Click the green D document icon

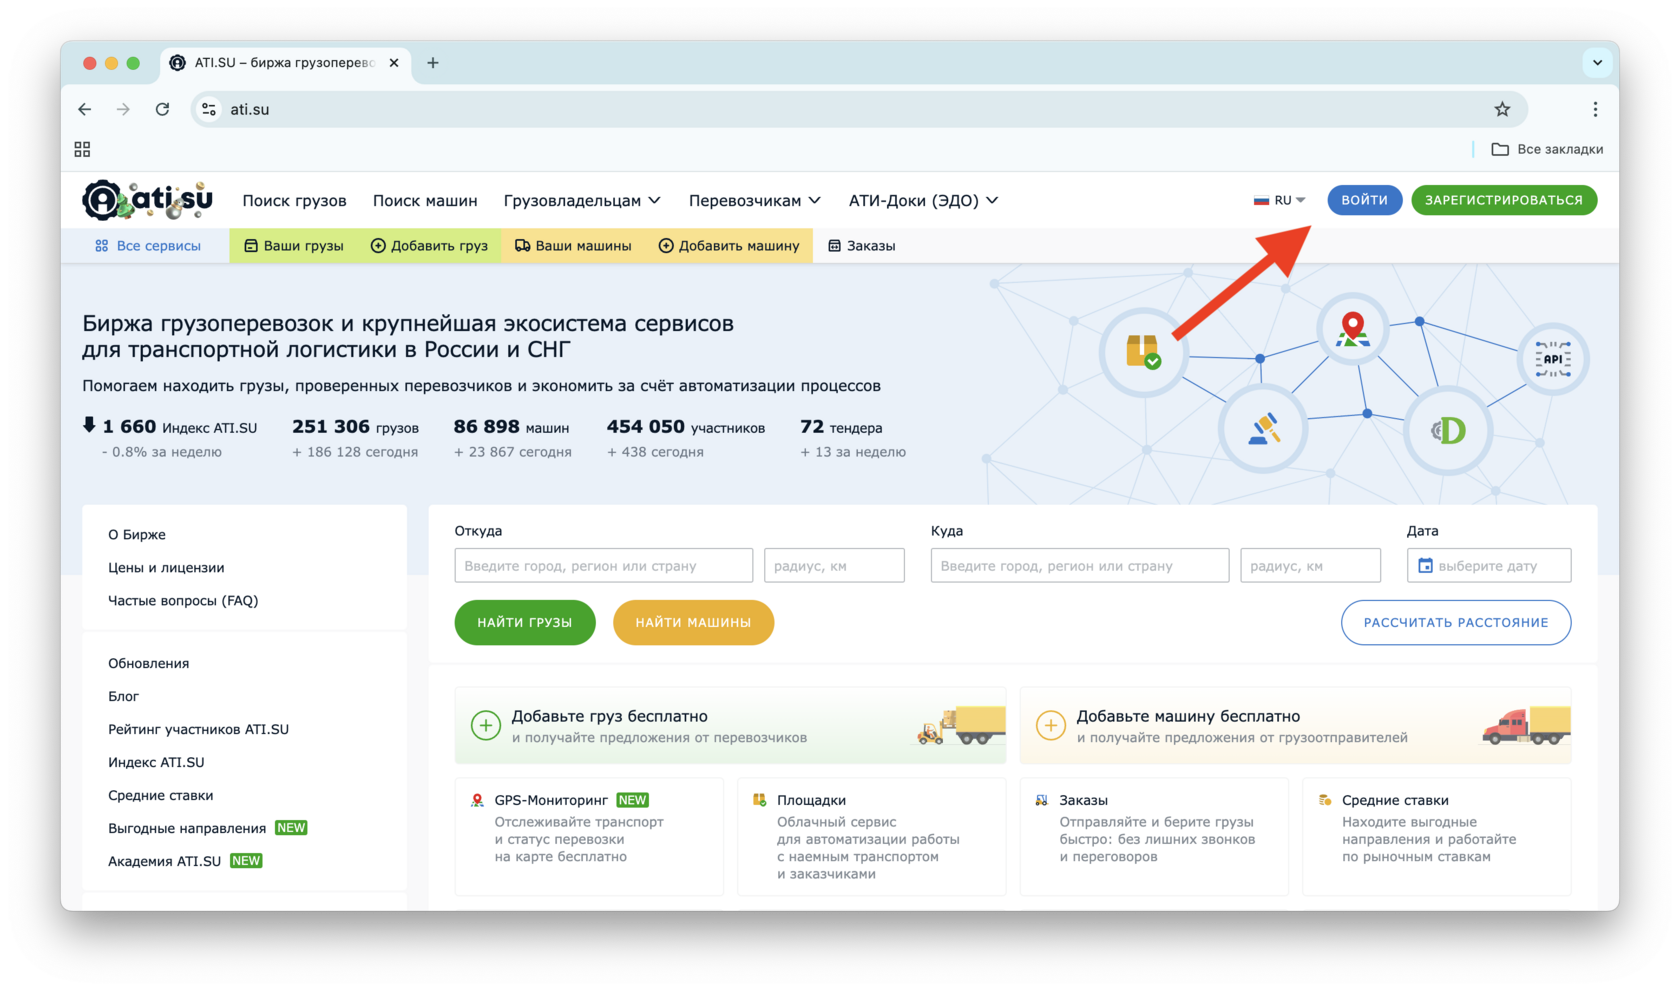click(1448, 431)
